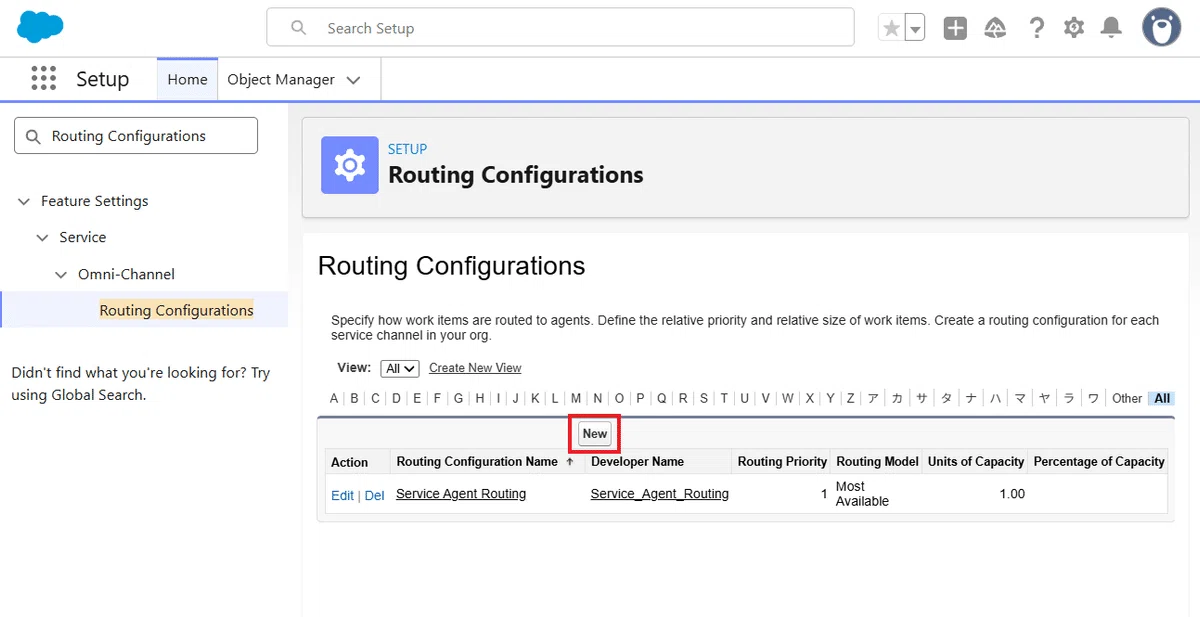
Task: Click the Create New View link
Action: pos(475,368)
